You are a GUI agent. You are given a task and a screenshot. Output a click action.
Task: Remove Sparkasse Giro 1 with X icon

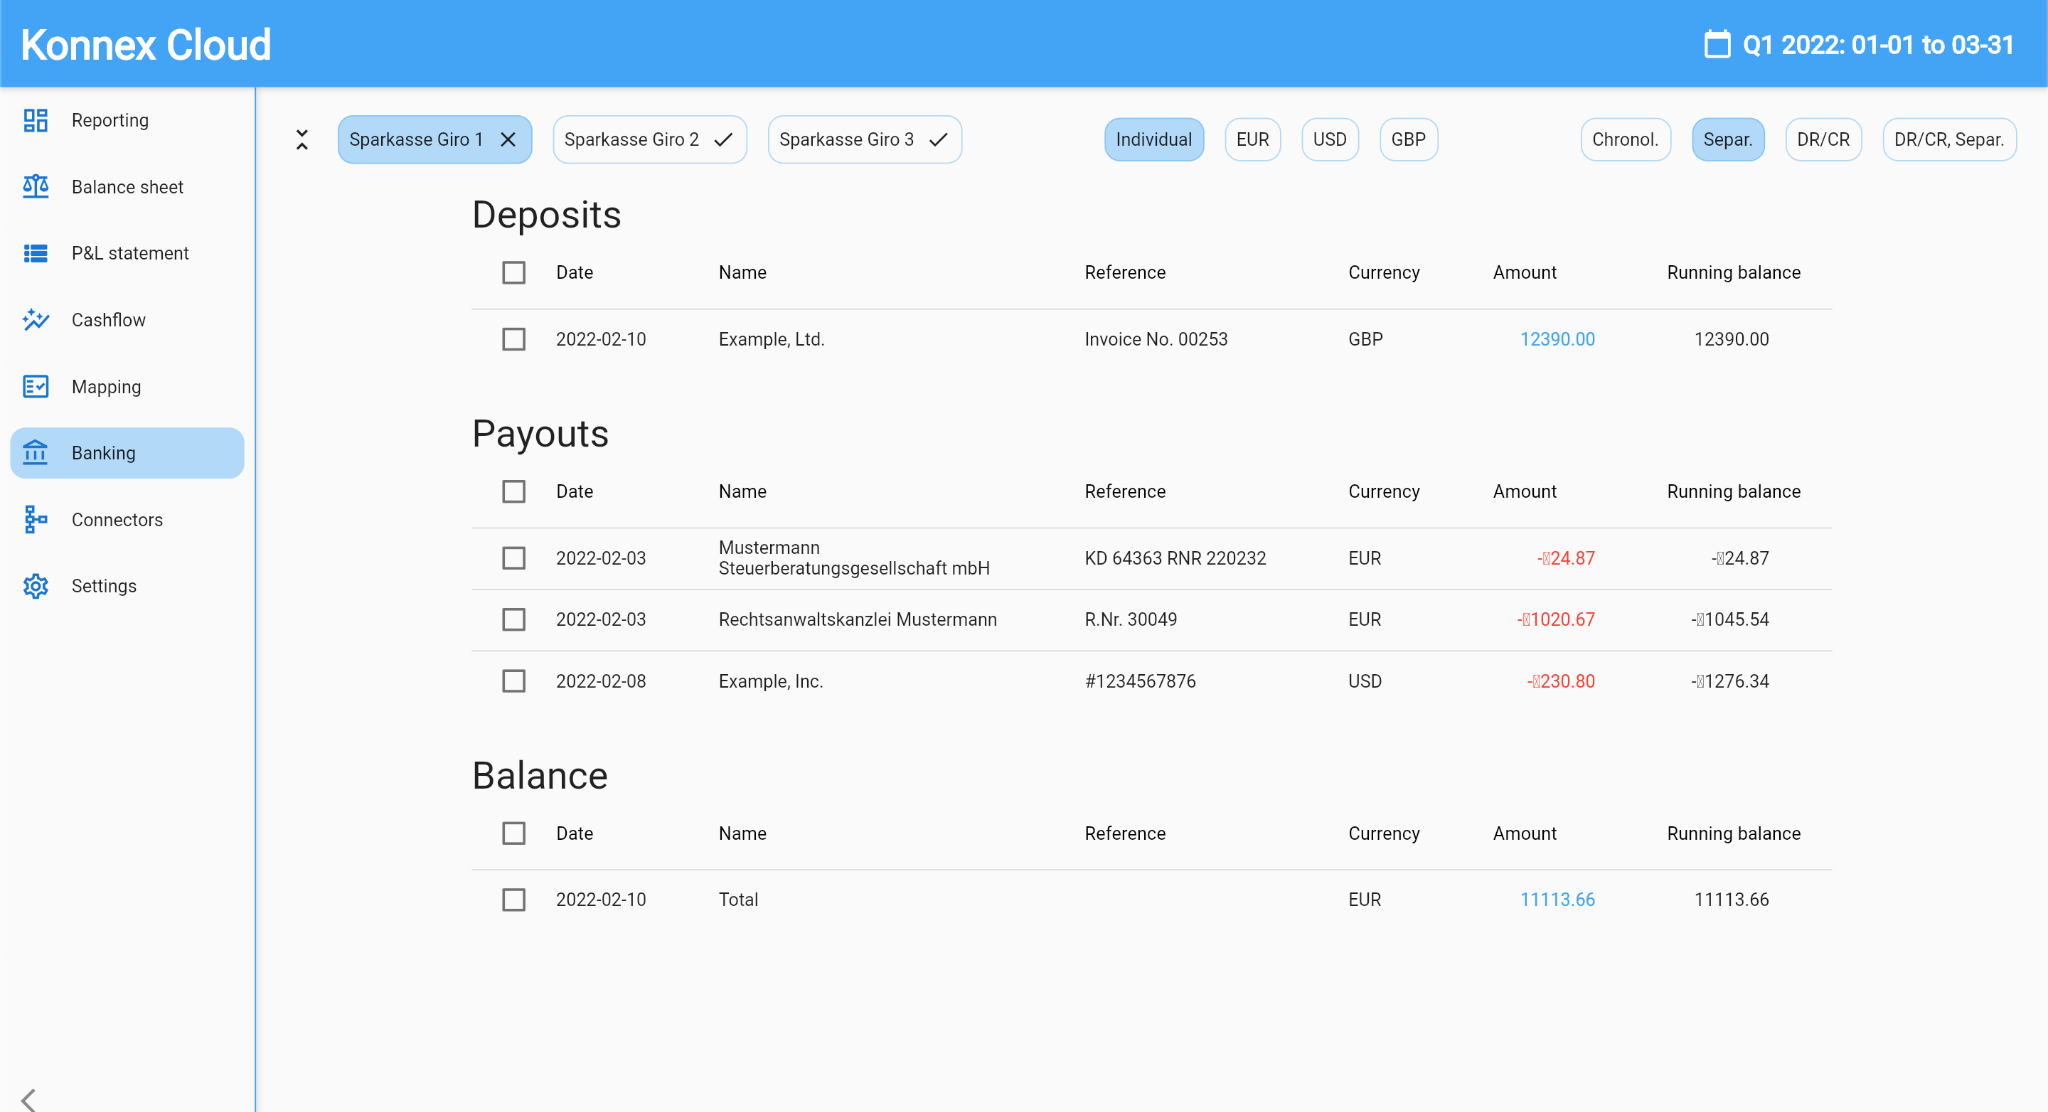508,140
